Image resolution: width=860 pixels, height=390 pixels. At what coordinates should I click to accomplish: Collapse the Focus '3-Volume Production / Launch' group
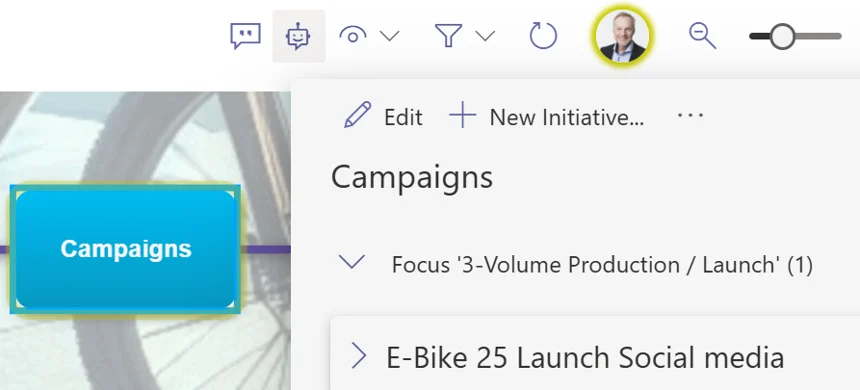[352, 262]
